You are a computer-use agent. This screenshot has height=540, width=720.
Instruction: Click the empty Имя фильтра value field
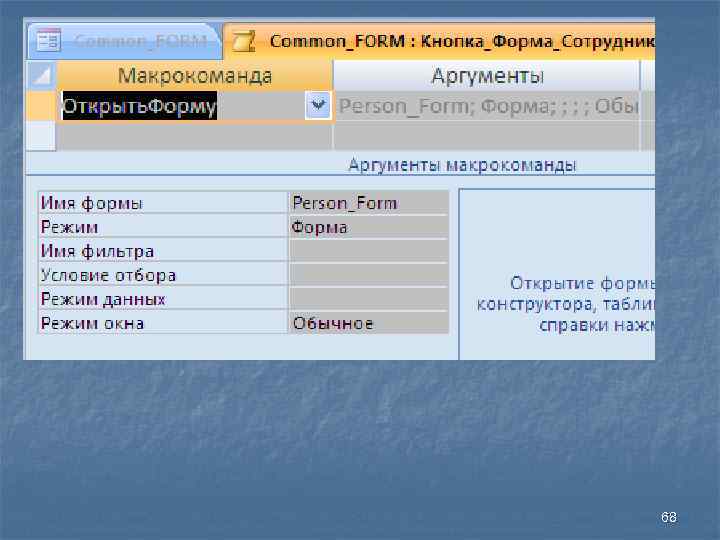click(x=369, y=251)
